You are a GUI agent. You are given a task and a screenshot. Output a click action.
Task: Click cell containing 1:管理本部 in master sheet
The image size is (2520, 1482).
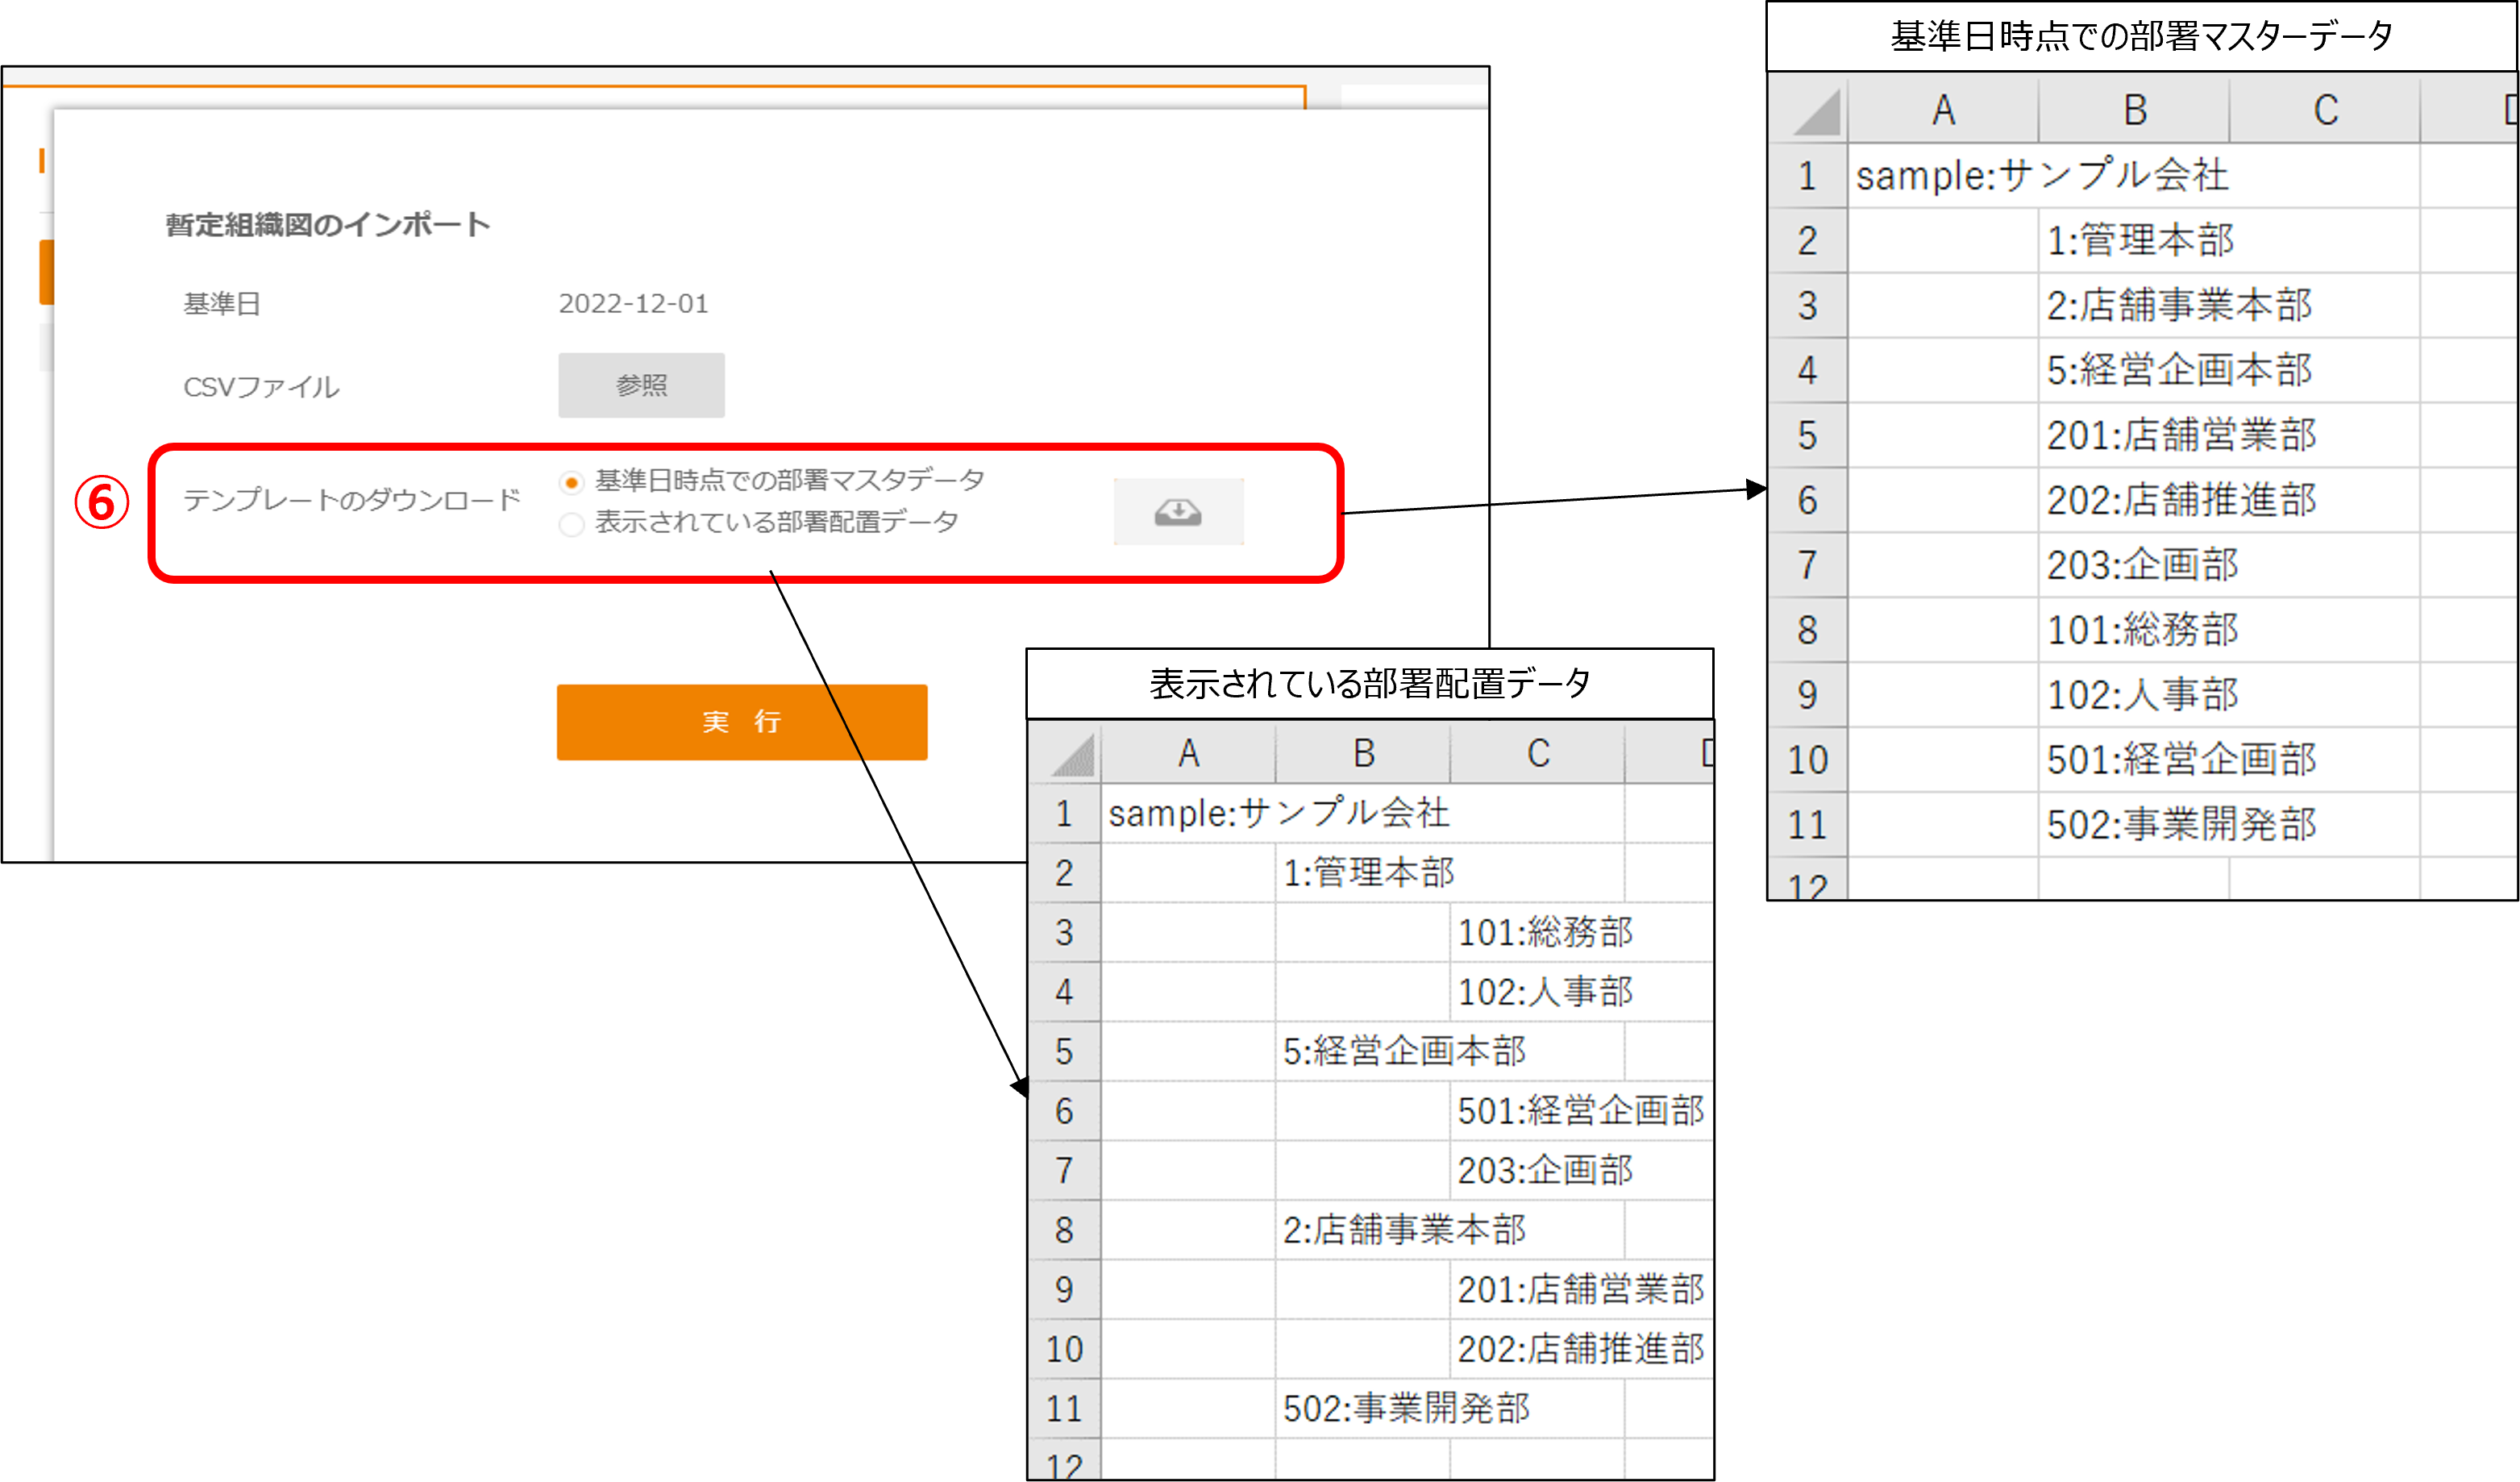coord(2140,240)
